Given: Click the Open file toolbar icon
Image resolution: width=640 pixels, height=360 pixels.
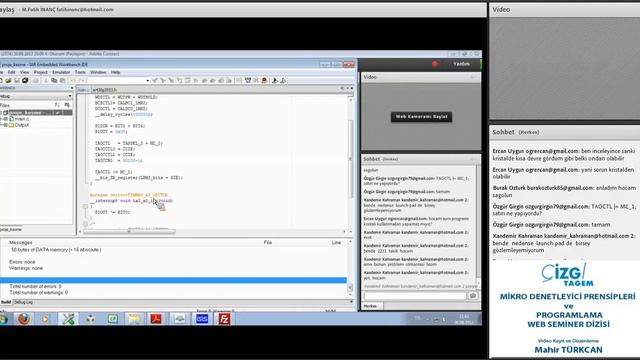Looking at the screenshot, I should tap(8, 81).
